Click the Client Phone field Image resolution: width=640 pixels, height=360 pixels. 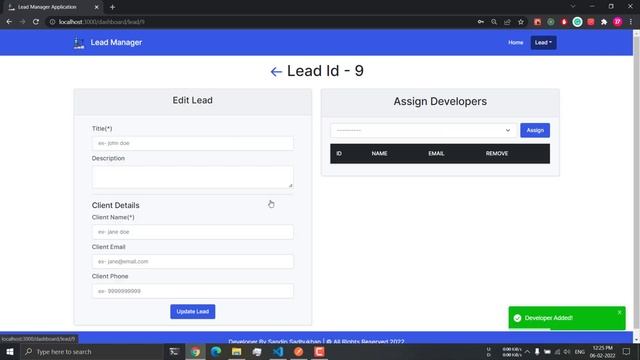193,291
